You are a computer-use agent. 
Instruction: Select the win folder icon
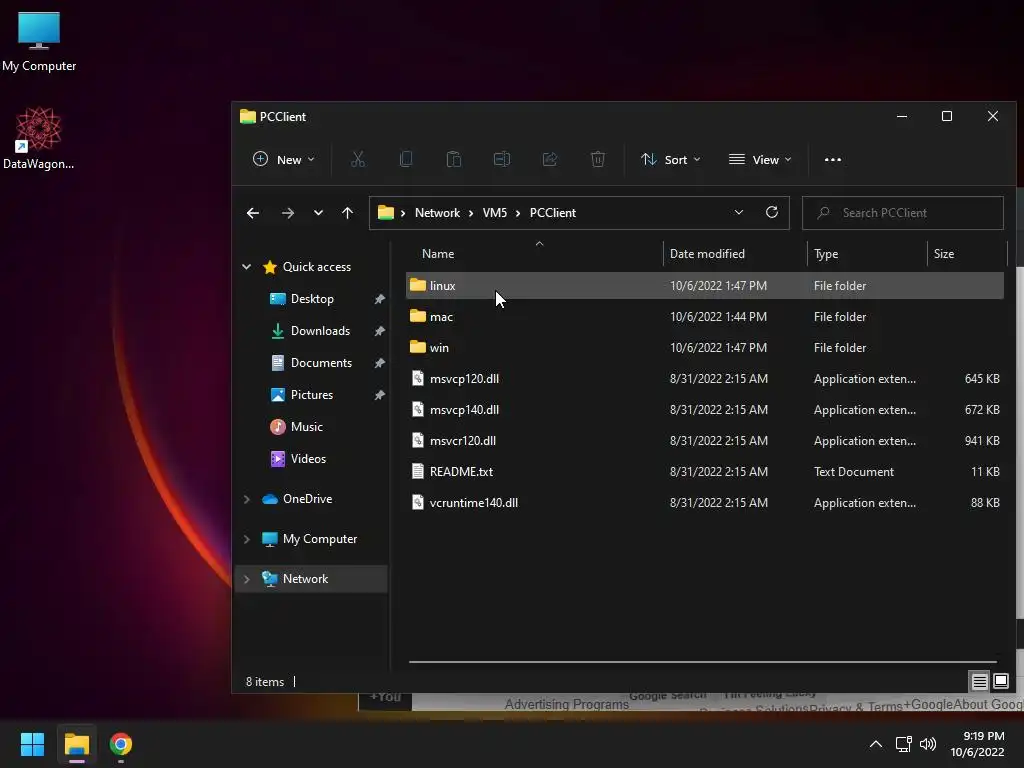click(x=418, y=347)
